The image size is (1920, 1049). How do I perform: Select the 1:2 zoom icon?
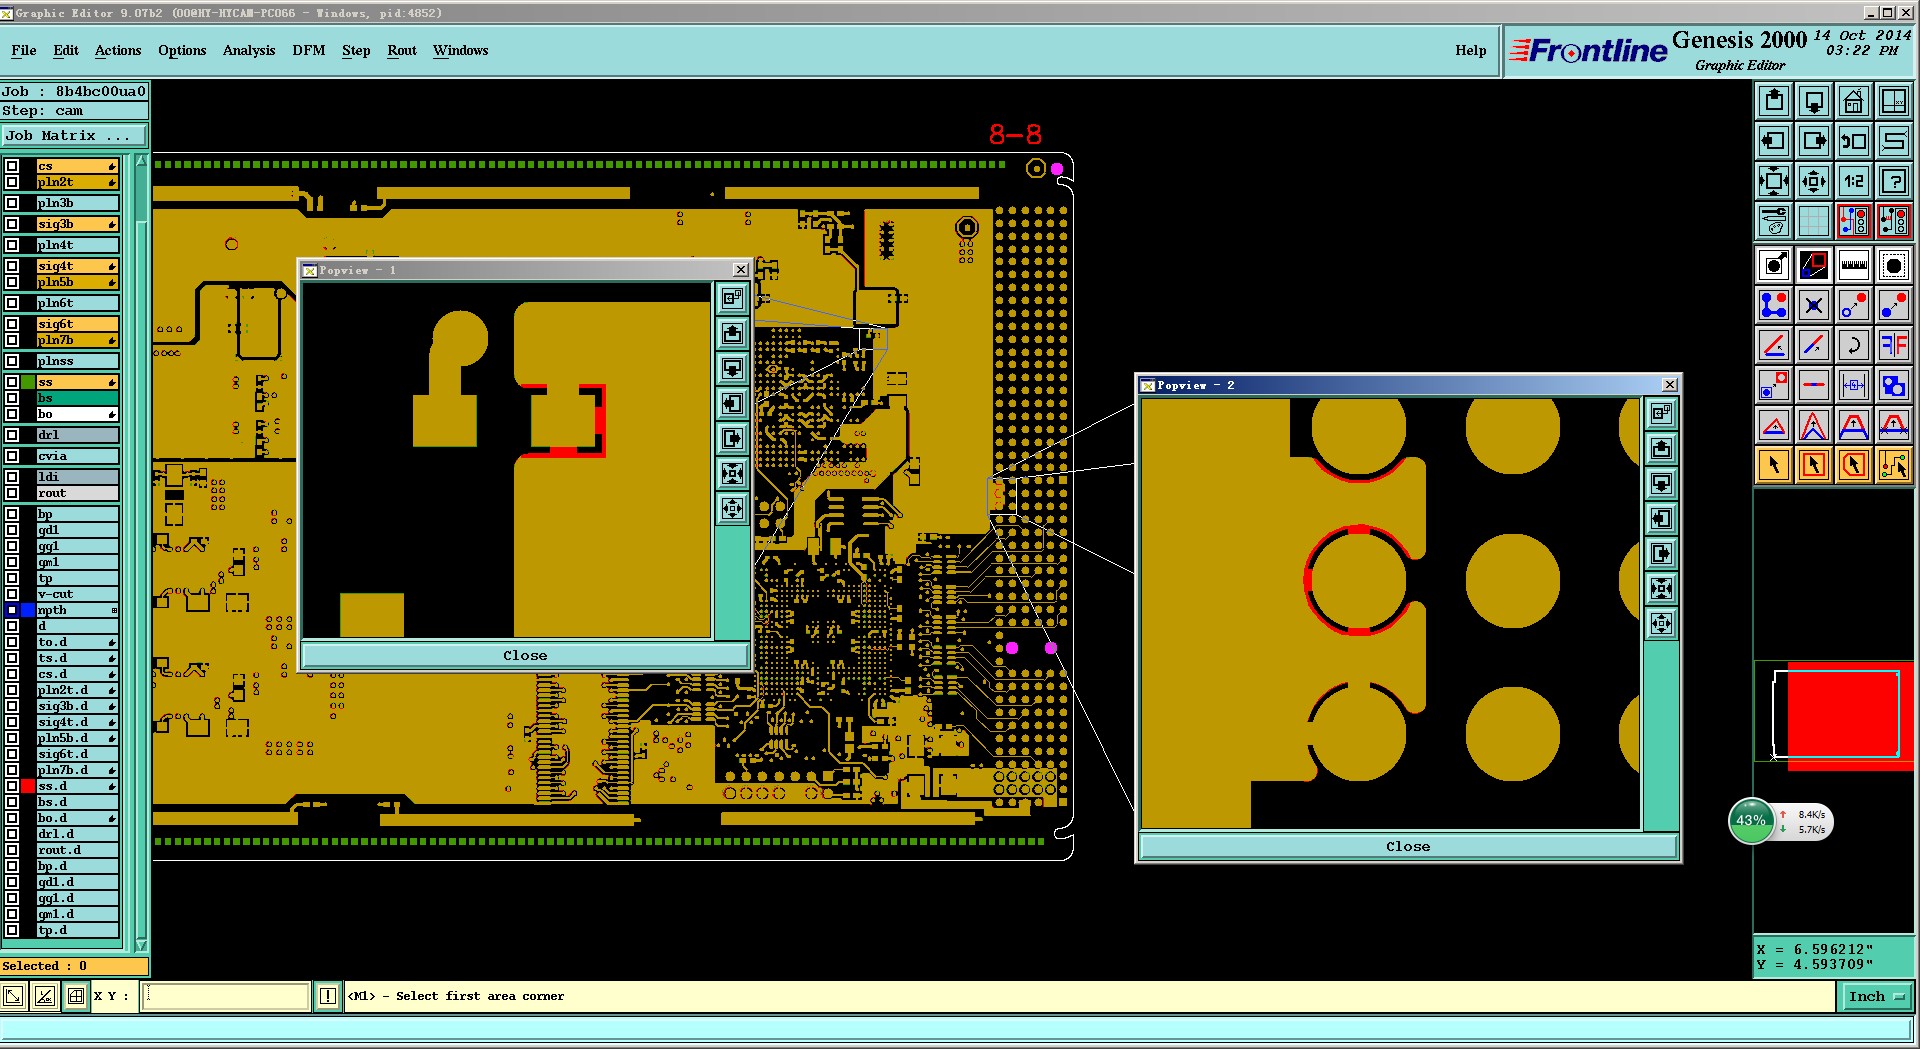(x=1853, y=181)
